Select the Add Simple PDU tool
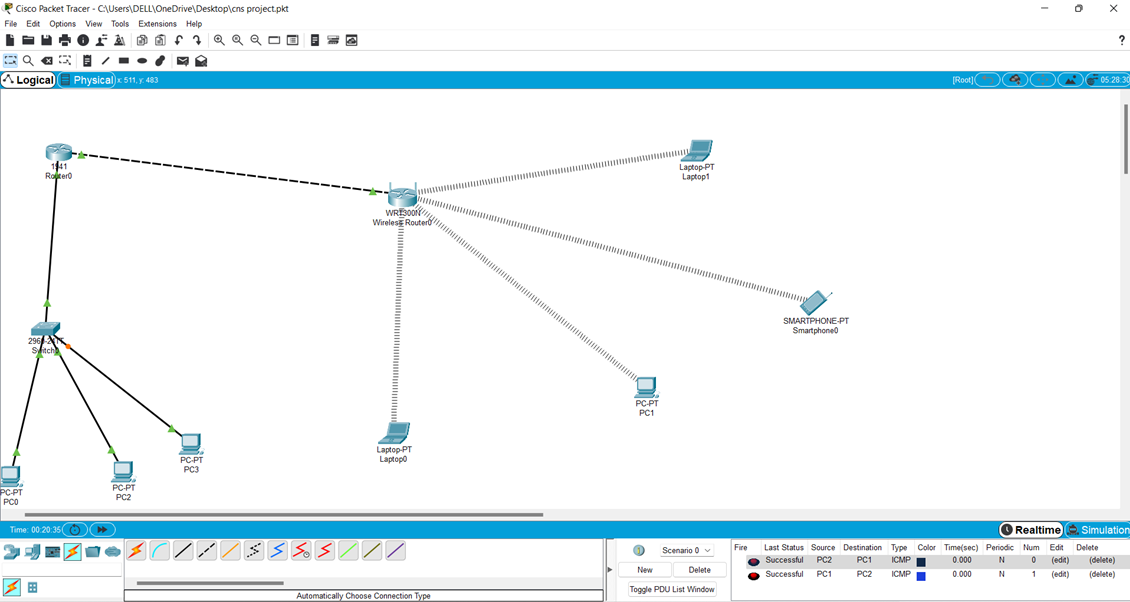Image resolution: width=1130 pixels, height=602 pixels. pyautogui.click(x=182, y=60)
